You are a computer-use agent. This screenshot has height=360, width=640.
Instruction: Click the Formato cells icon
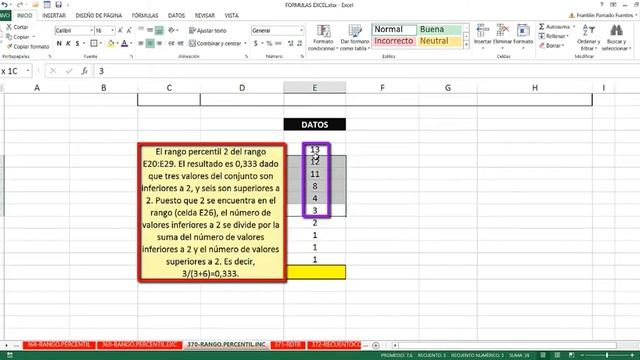click(x=523, y=31)
